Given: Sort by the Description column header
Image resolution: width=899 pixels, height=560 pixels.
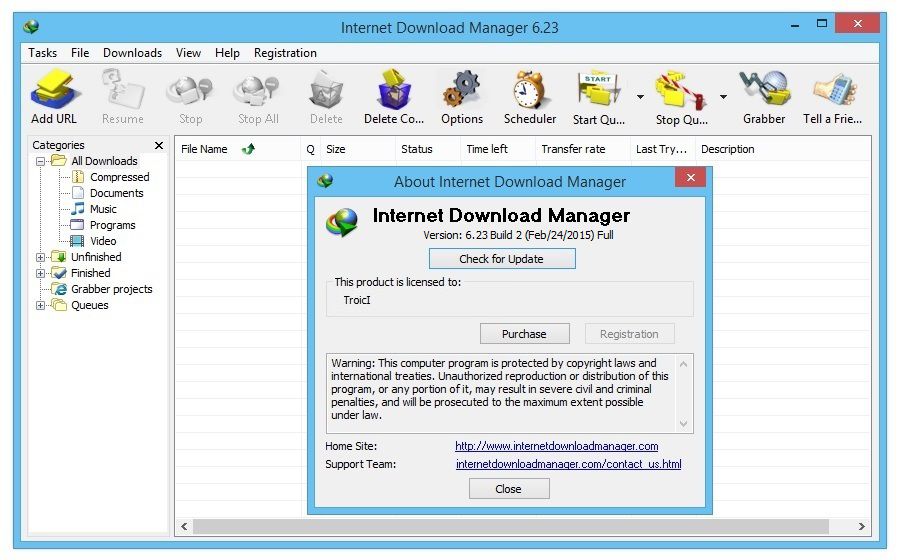Looking at the screenshot, I should point(727,149).
